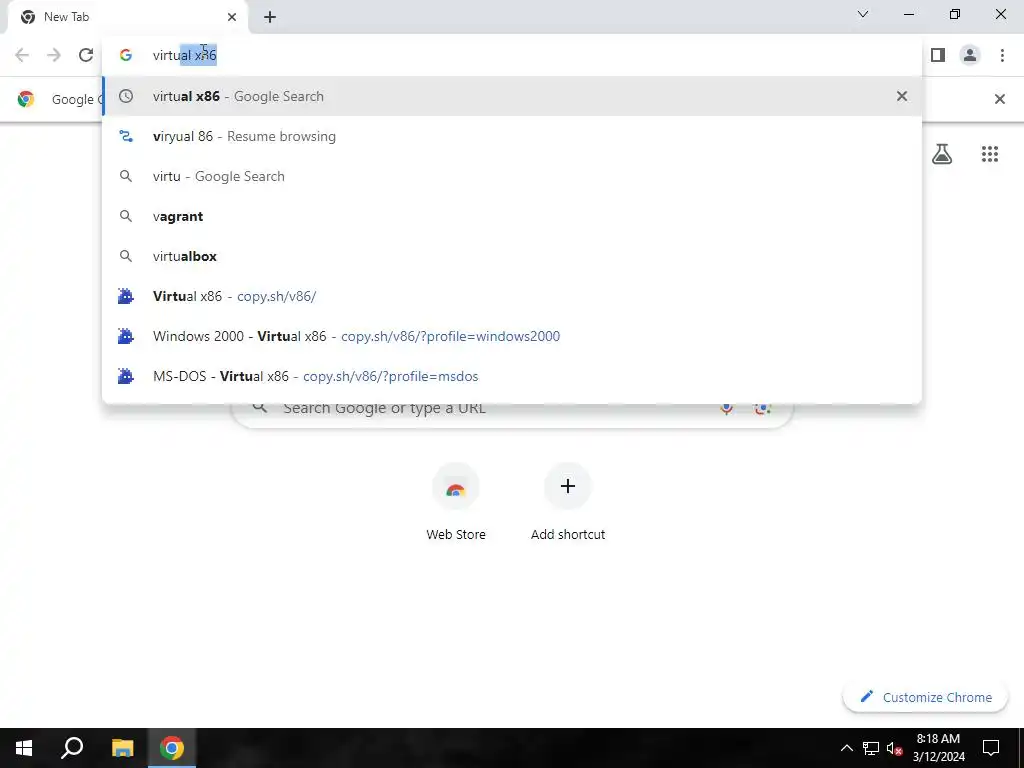The image size is (1024, 768).
Task: Toggle the side panel icon
Action: pyautogui.click(x=938, y=55)
